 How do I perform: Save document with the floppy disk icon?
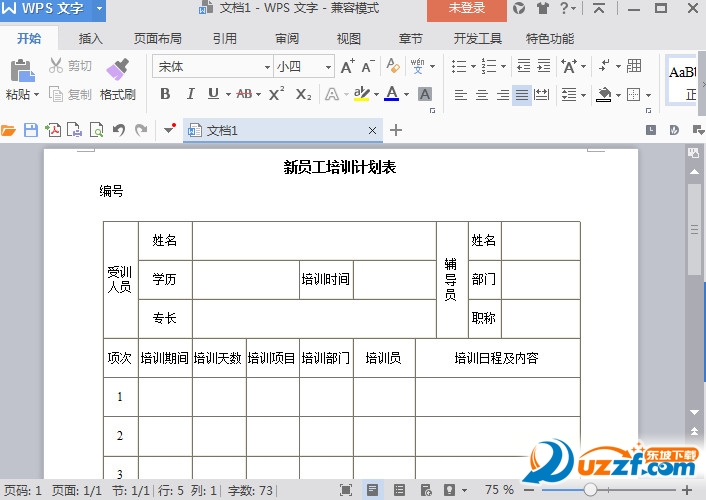(31, 130)
